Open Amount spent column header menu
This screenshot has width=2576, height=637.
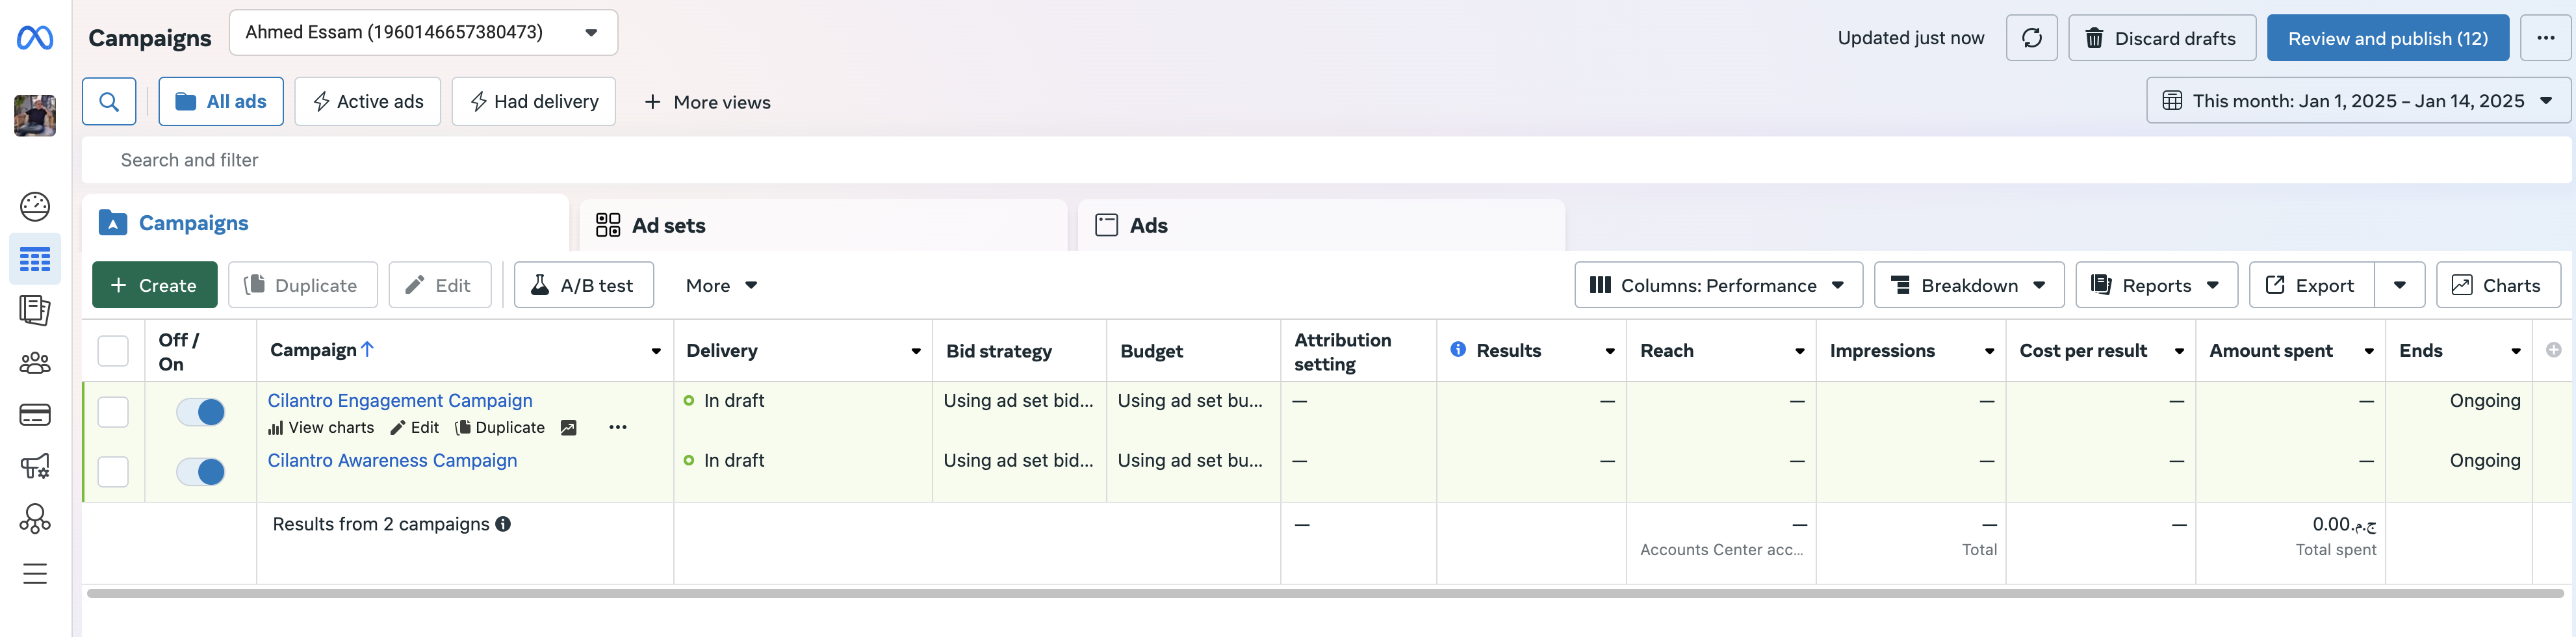2369,351
